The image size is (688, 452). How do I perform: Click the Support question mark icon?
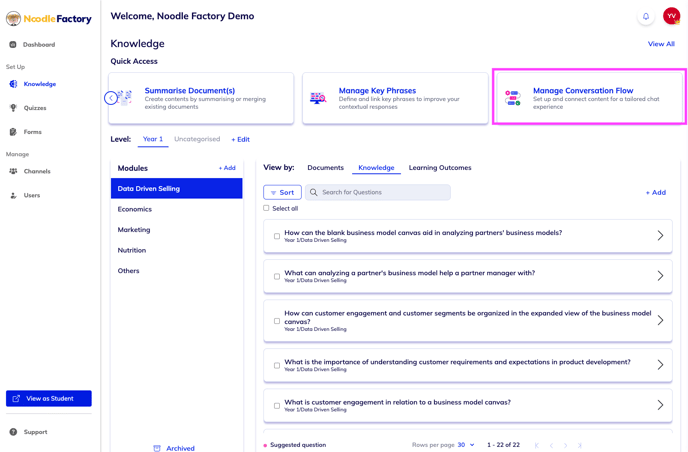point(13,432)
